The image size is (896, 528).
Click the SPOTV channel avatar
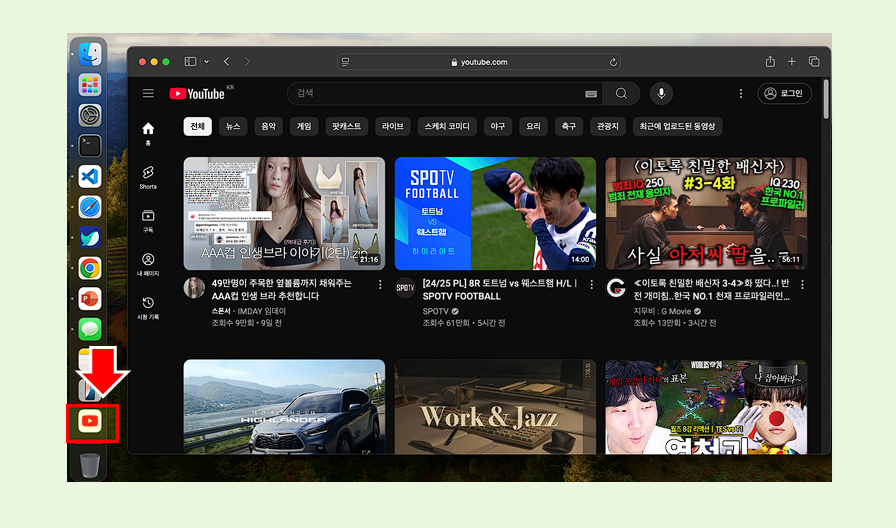point(405,288)
